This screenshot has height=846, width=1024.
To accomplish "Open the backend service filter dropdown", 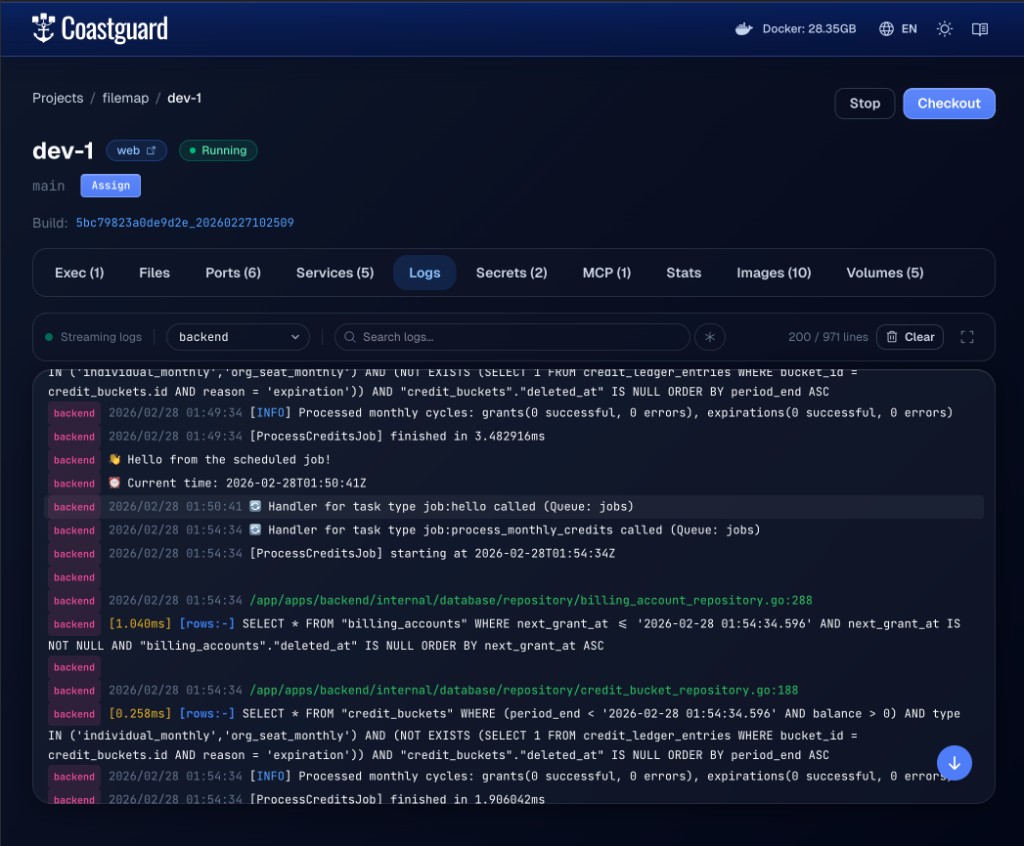I will (x=237, y=337).
